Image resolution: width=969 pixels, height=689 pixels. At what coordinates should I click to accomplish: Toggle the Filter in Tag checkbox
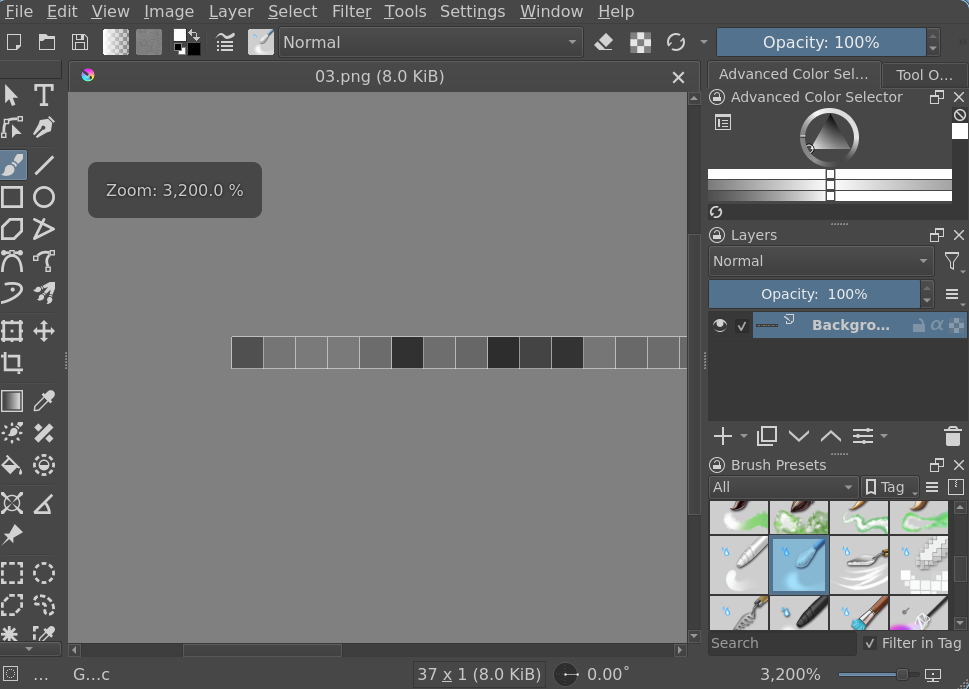tap(870, 643)
